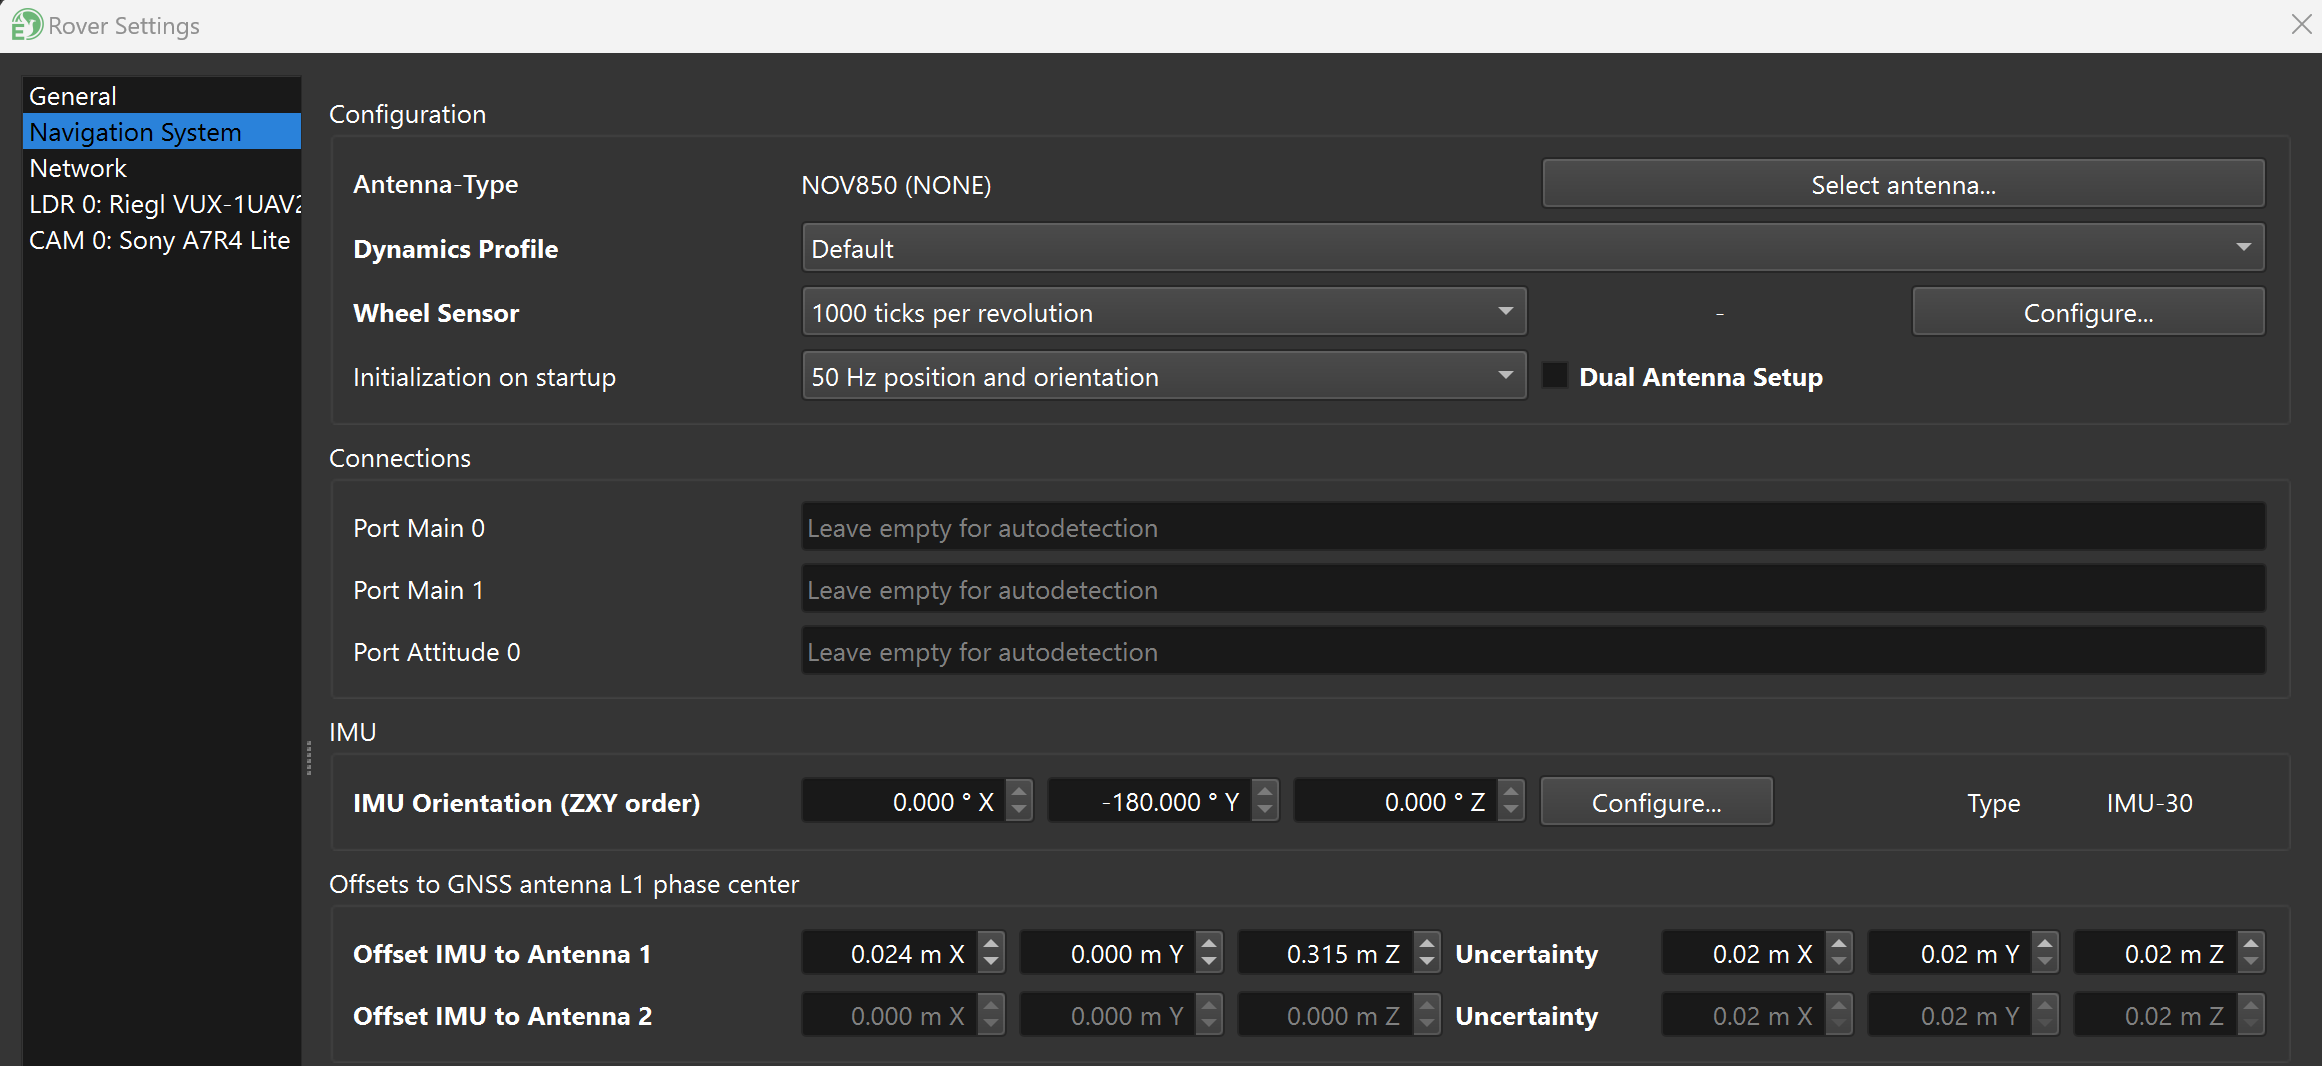
Task: Increase IMU Orientation X angle with up arrow
Action: (x=1018, y=792)
